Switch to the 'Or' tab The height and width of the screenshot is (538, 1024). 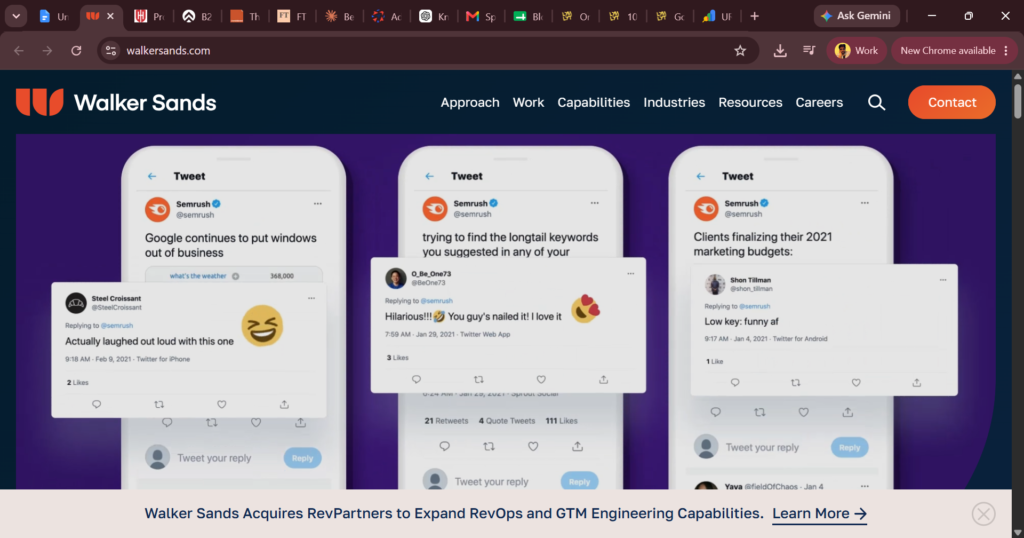coord(576,16)
